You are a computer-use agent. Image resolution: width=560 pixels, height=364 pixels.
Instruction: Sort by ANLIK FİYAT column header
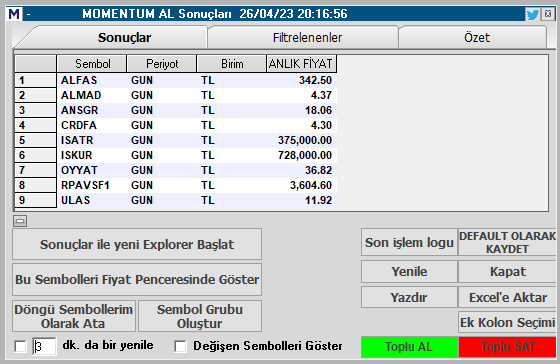tap(301, 64)
